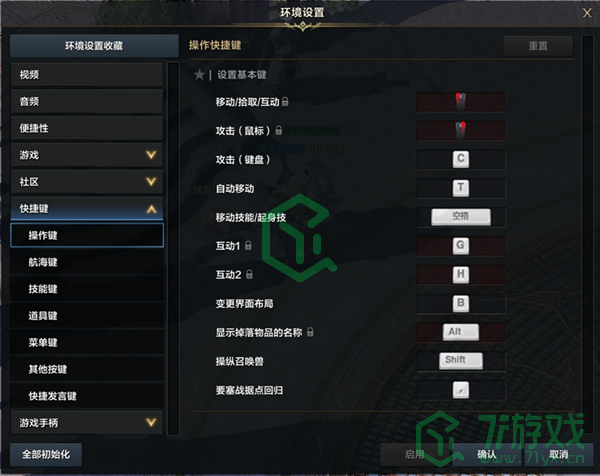600x476 pixels.
Task: Click the mouse icon for 攻击（鼠标）
Action: (x=461, y=130)
